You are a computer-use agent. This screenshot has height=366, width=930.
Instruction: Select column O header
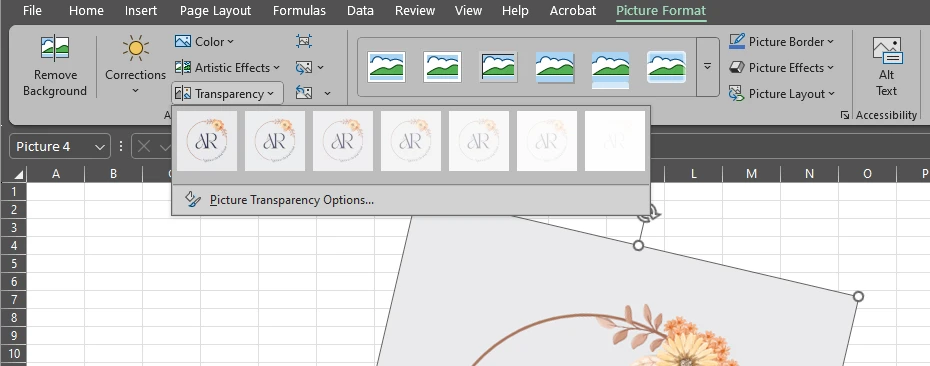867,174
